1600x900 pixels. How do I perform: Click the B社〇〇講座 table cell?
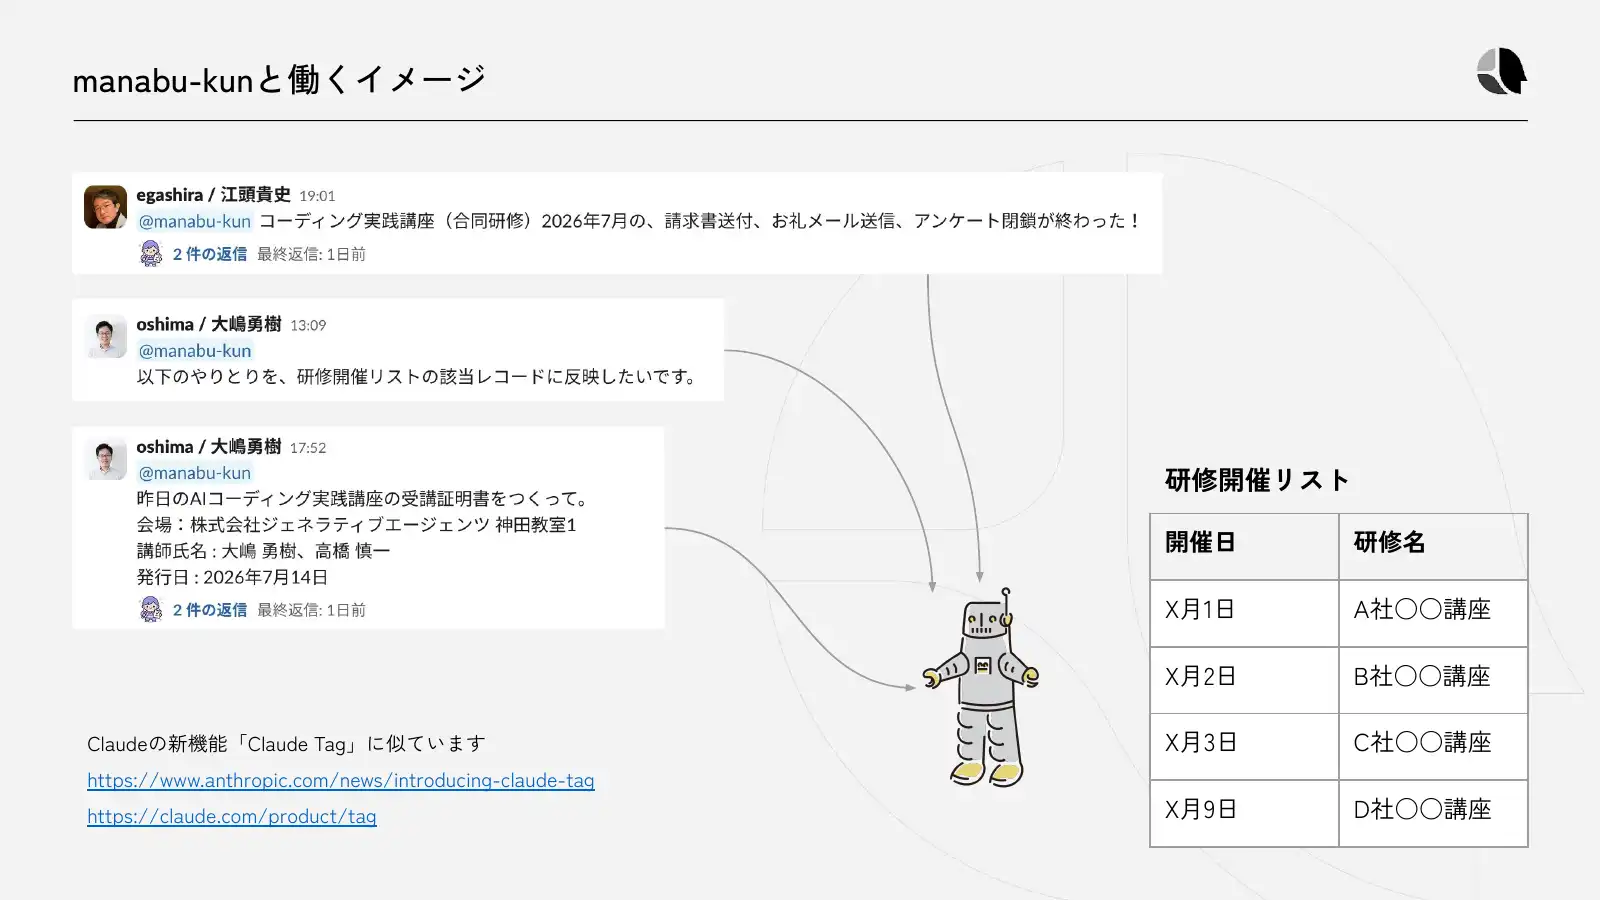click(1433, 680)
